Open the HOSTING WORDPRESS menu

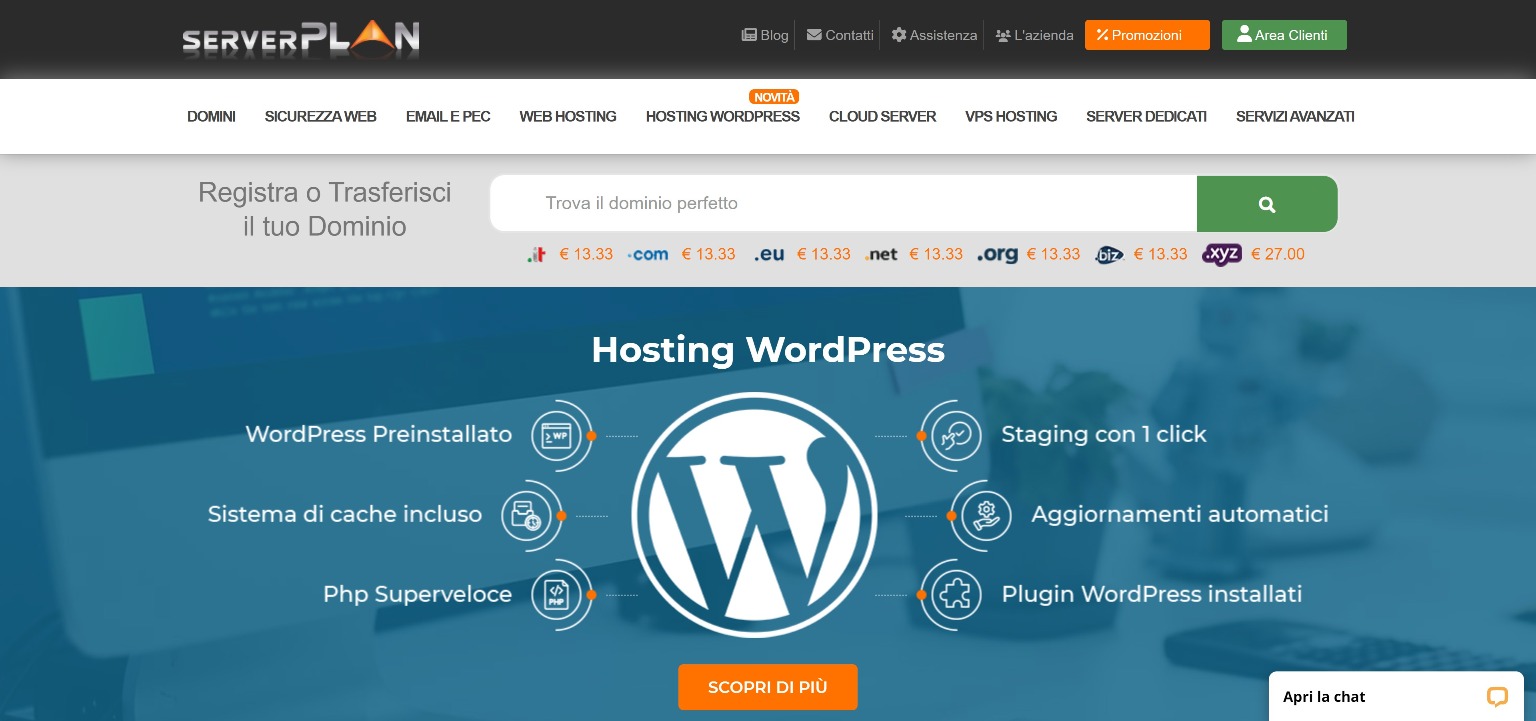point(723,117)
